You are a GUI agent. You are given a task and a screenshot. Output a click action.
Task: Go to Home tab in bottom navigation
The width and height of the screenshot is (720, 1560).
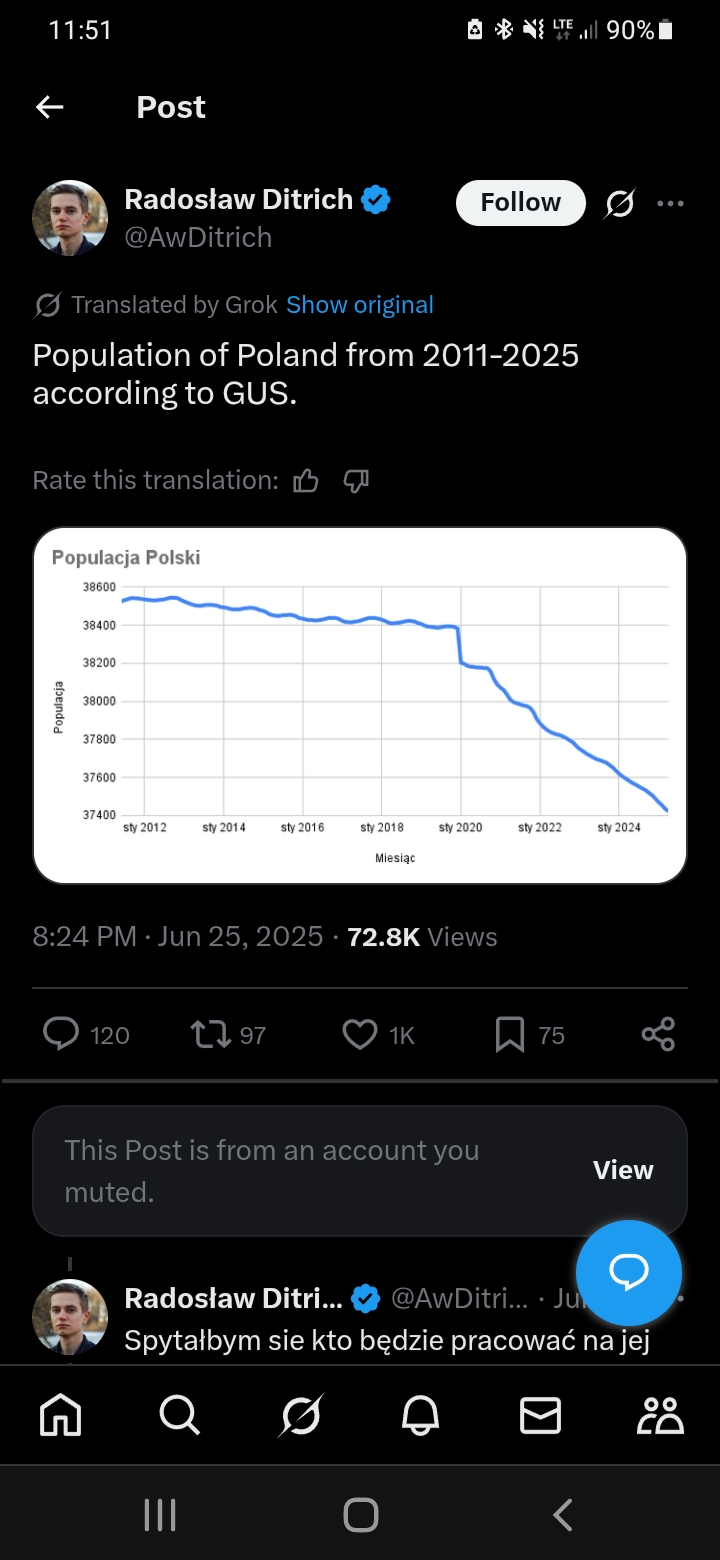60,1416
